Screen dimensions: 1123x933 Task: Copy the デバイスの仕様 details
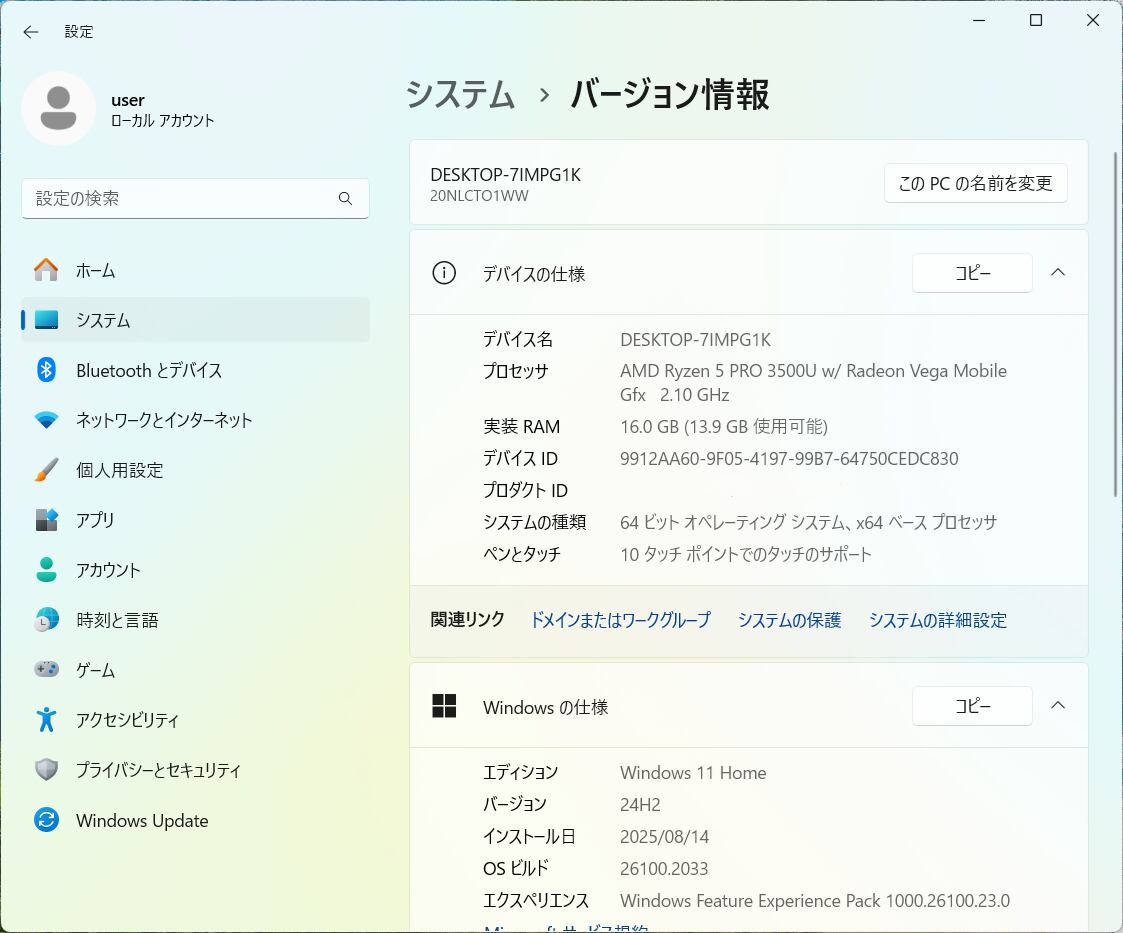(971, 273)
